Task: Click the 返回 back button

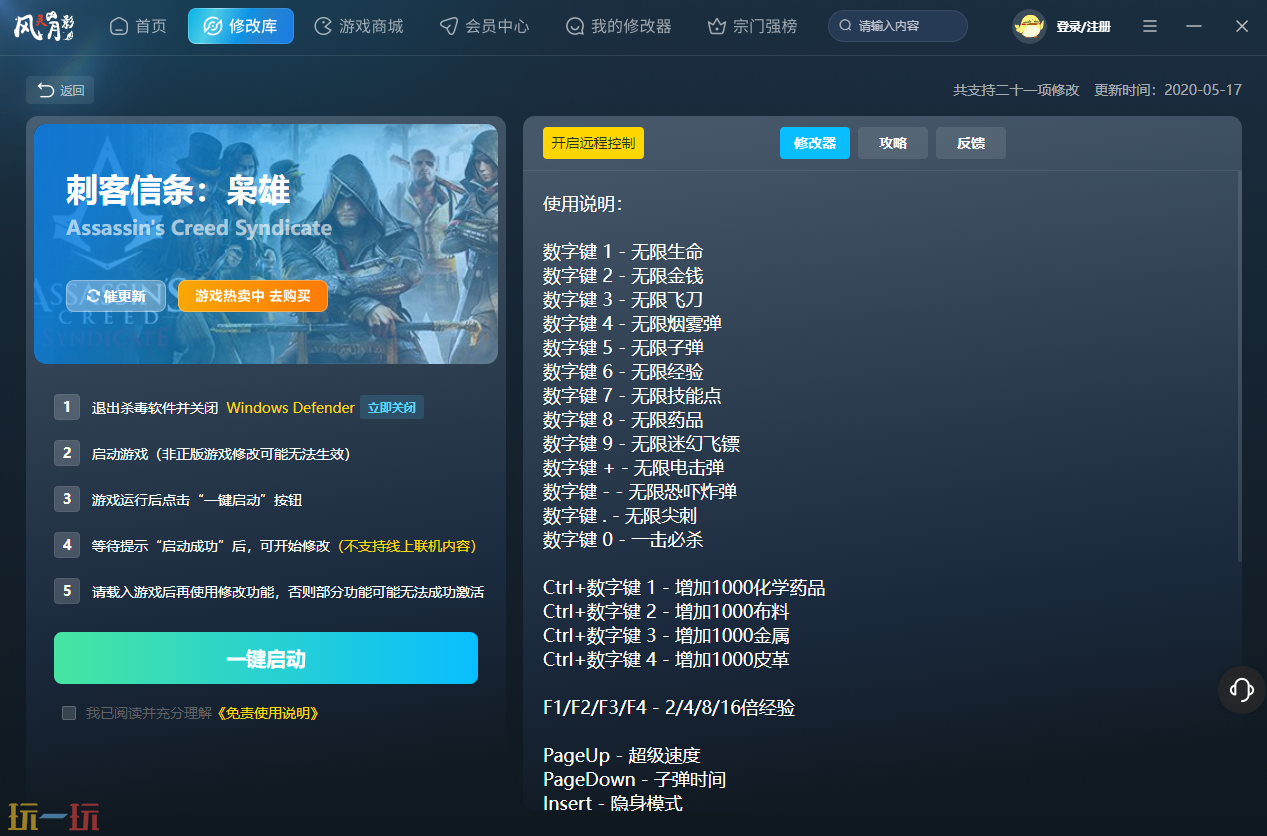Action: coord(60,90)
